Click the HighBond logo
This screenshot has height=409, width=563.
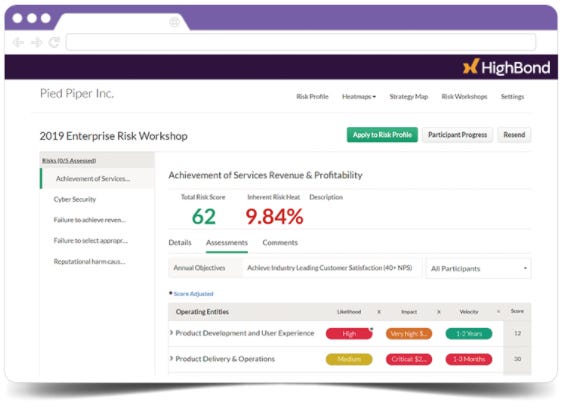click(506, 67)
